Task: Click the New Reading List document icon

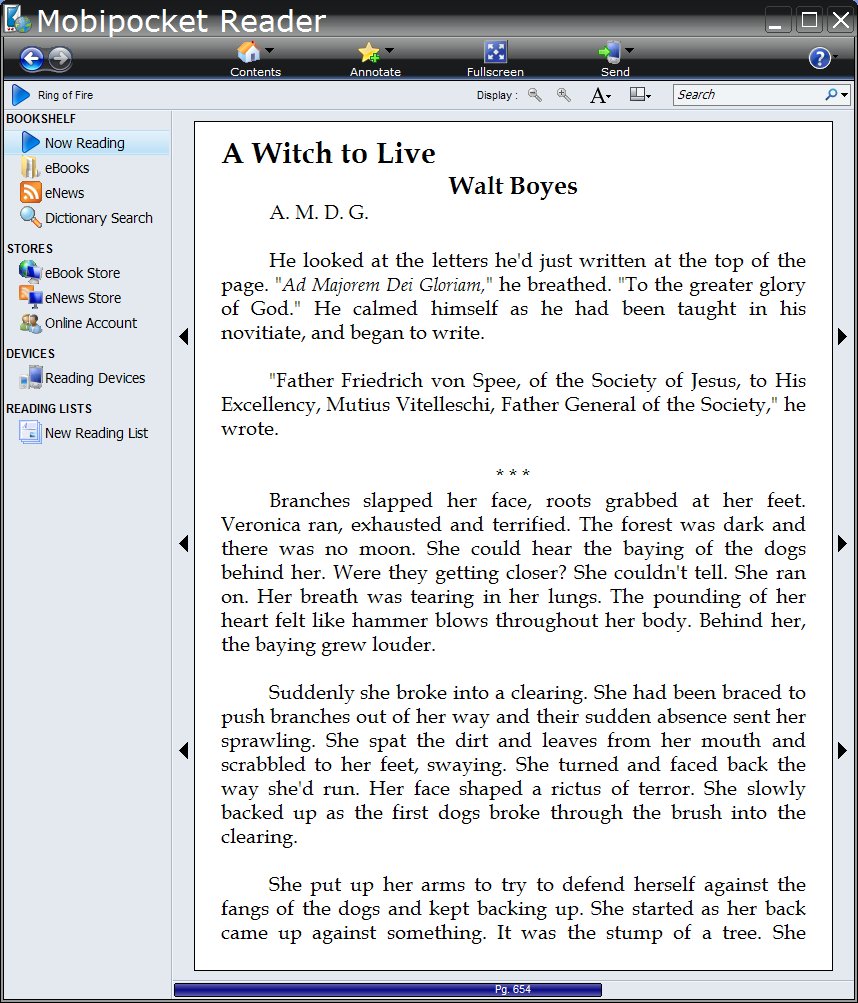Action: point(30,432)
